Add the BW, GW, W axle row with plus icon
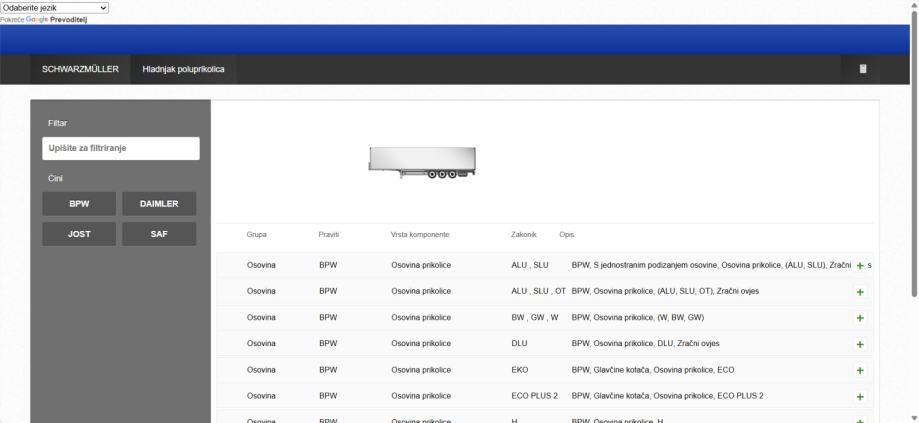919x423 pixels. point(860,318)
